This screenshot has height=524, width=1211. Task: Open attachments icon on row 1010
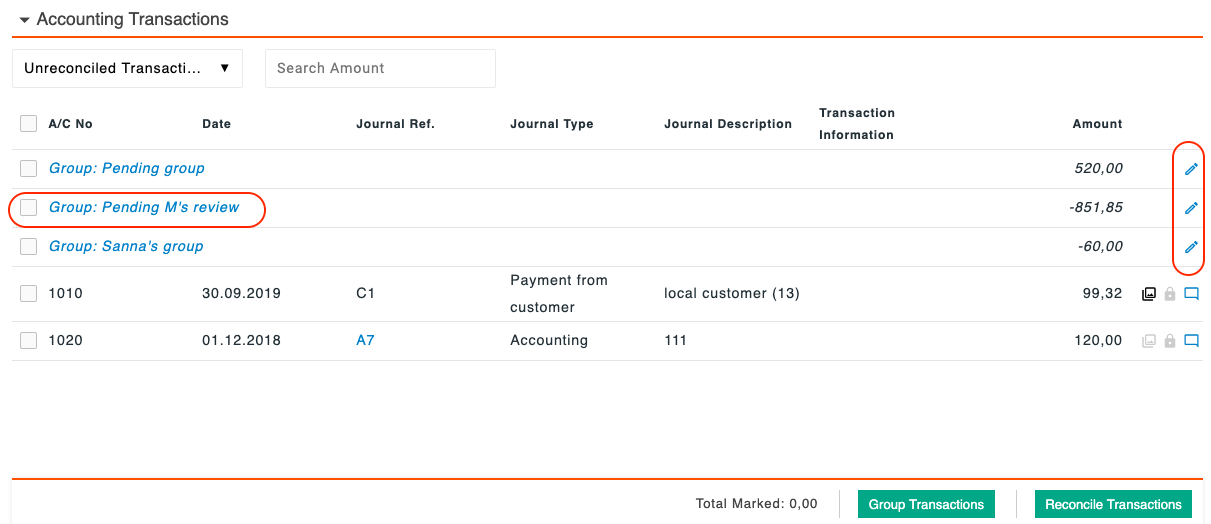(x=1149, y=294)
